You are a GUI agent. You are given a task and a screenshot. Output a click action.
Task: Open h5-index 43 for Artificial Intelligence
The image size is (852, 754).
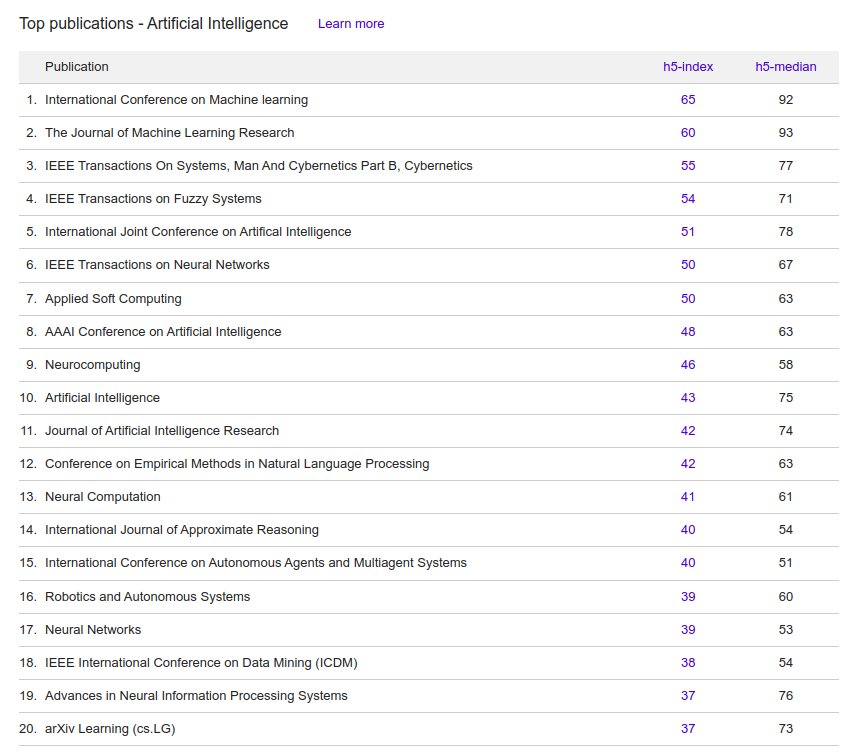tap(688, 398)
